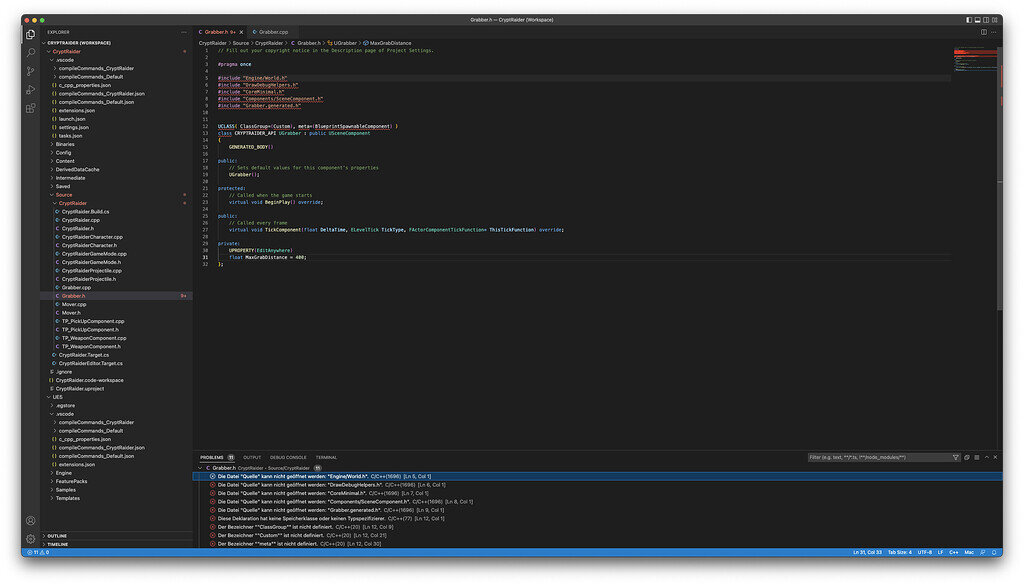Click the split editor right icon

point(983,32)
